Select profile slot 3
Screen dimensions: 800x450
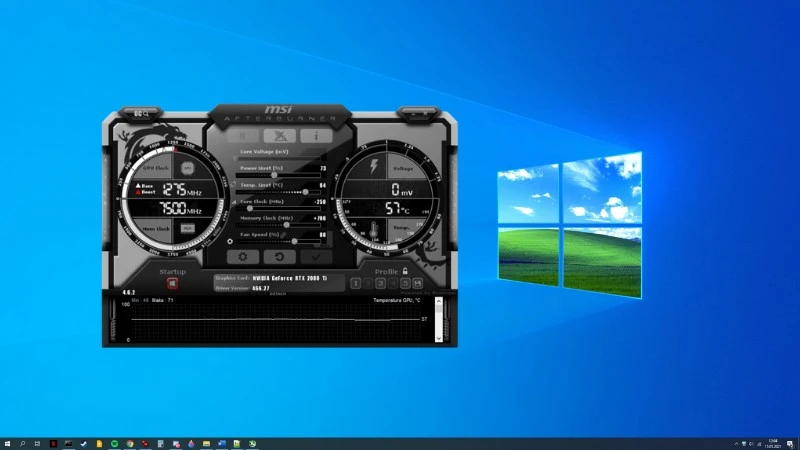point(381,283)
